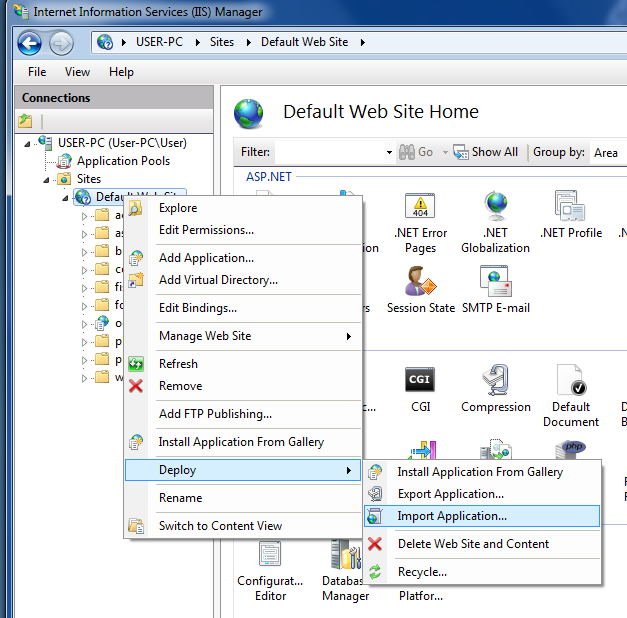The image size is (627, 618).
Task: Open the Default Document icon
Action: point(570,381)
